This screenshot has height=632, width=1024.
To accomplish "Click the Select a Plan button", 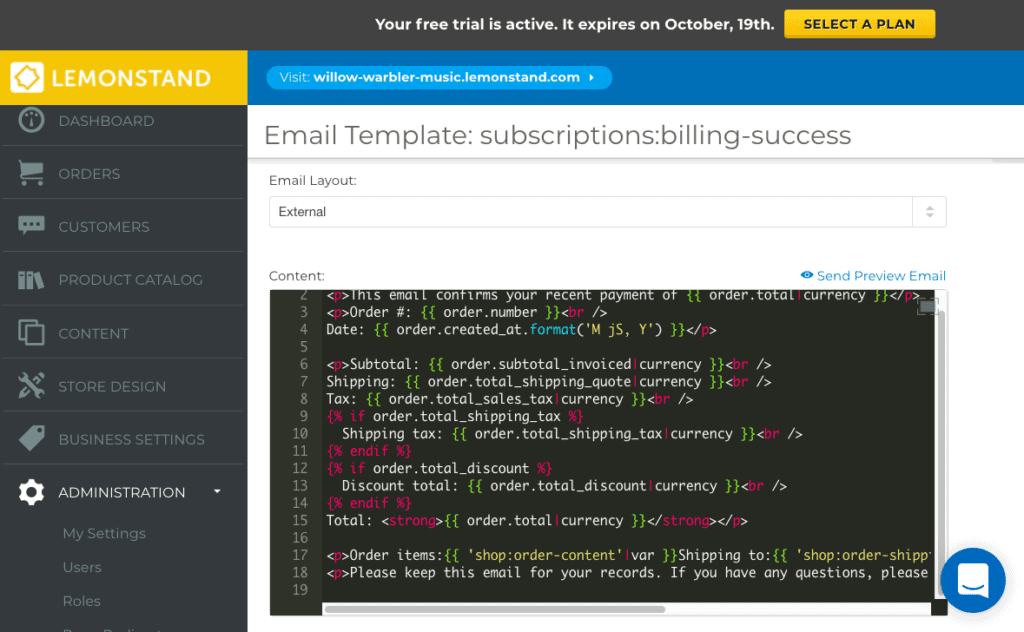I will click(x=859, y=24).
